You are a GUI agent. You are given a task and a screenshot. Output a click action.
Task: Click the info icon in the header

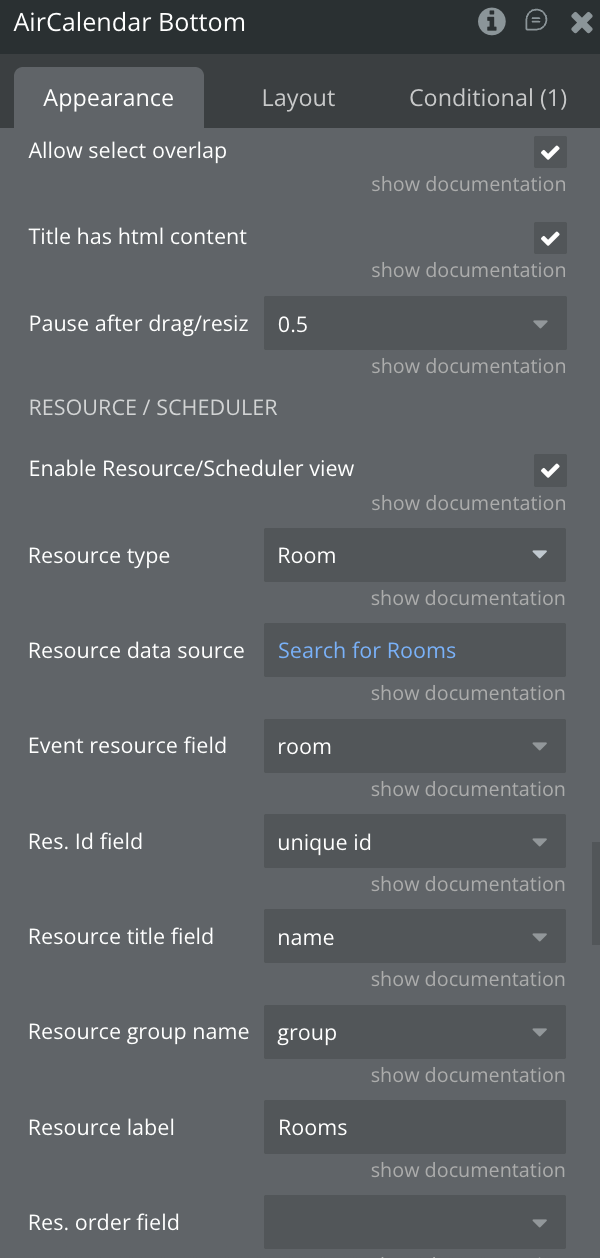(x=491, y=21)
